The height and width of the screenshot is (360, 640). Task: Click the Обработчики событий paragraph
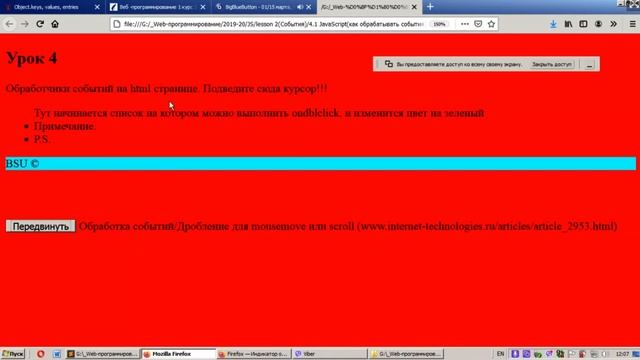[167, 89]
